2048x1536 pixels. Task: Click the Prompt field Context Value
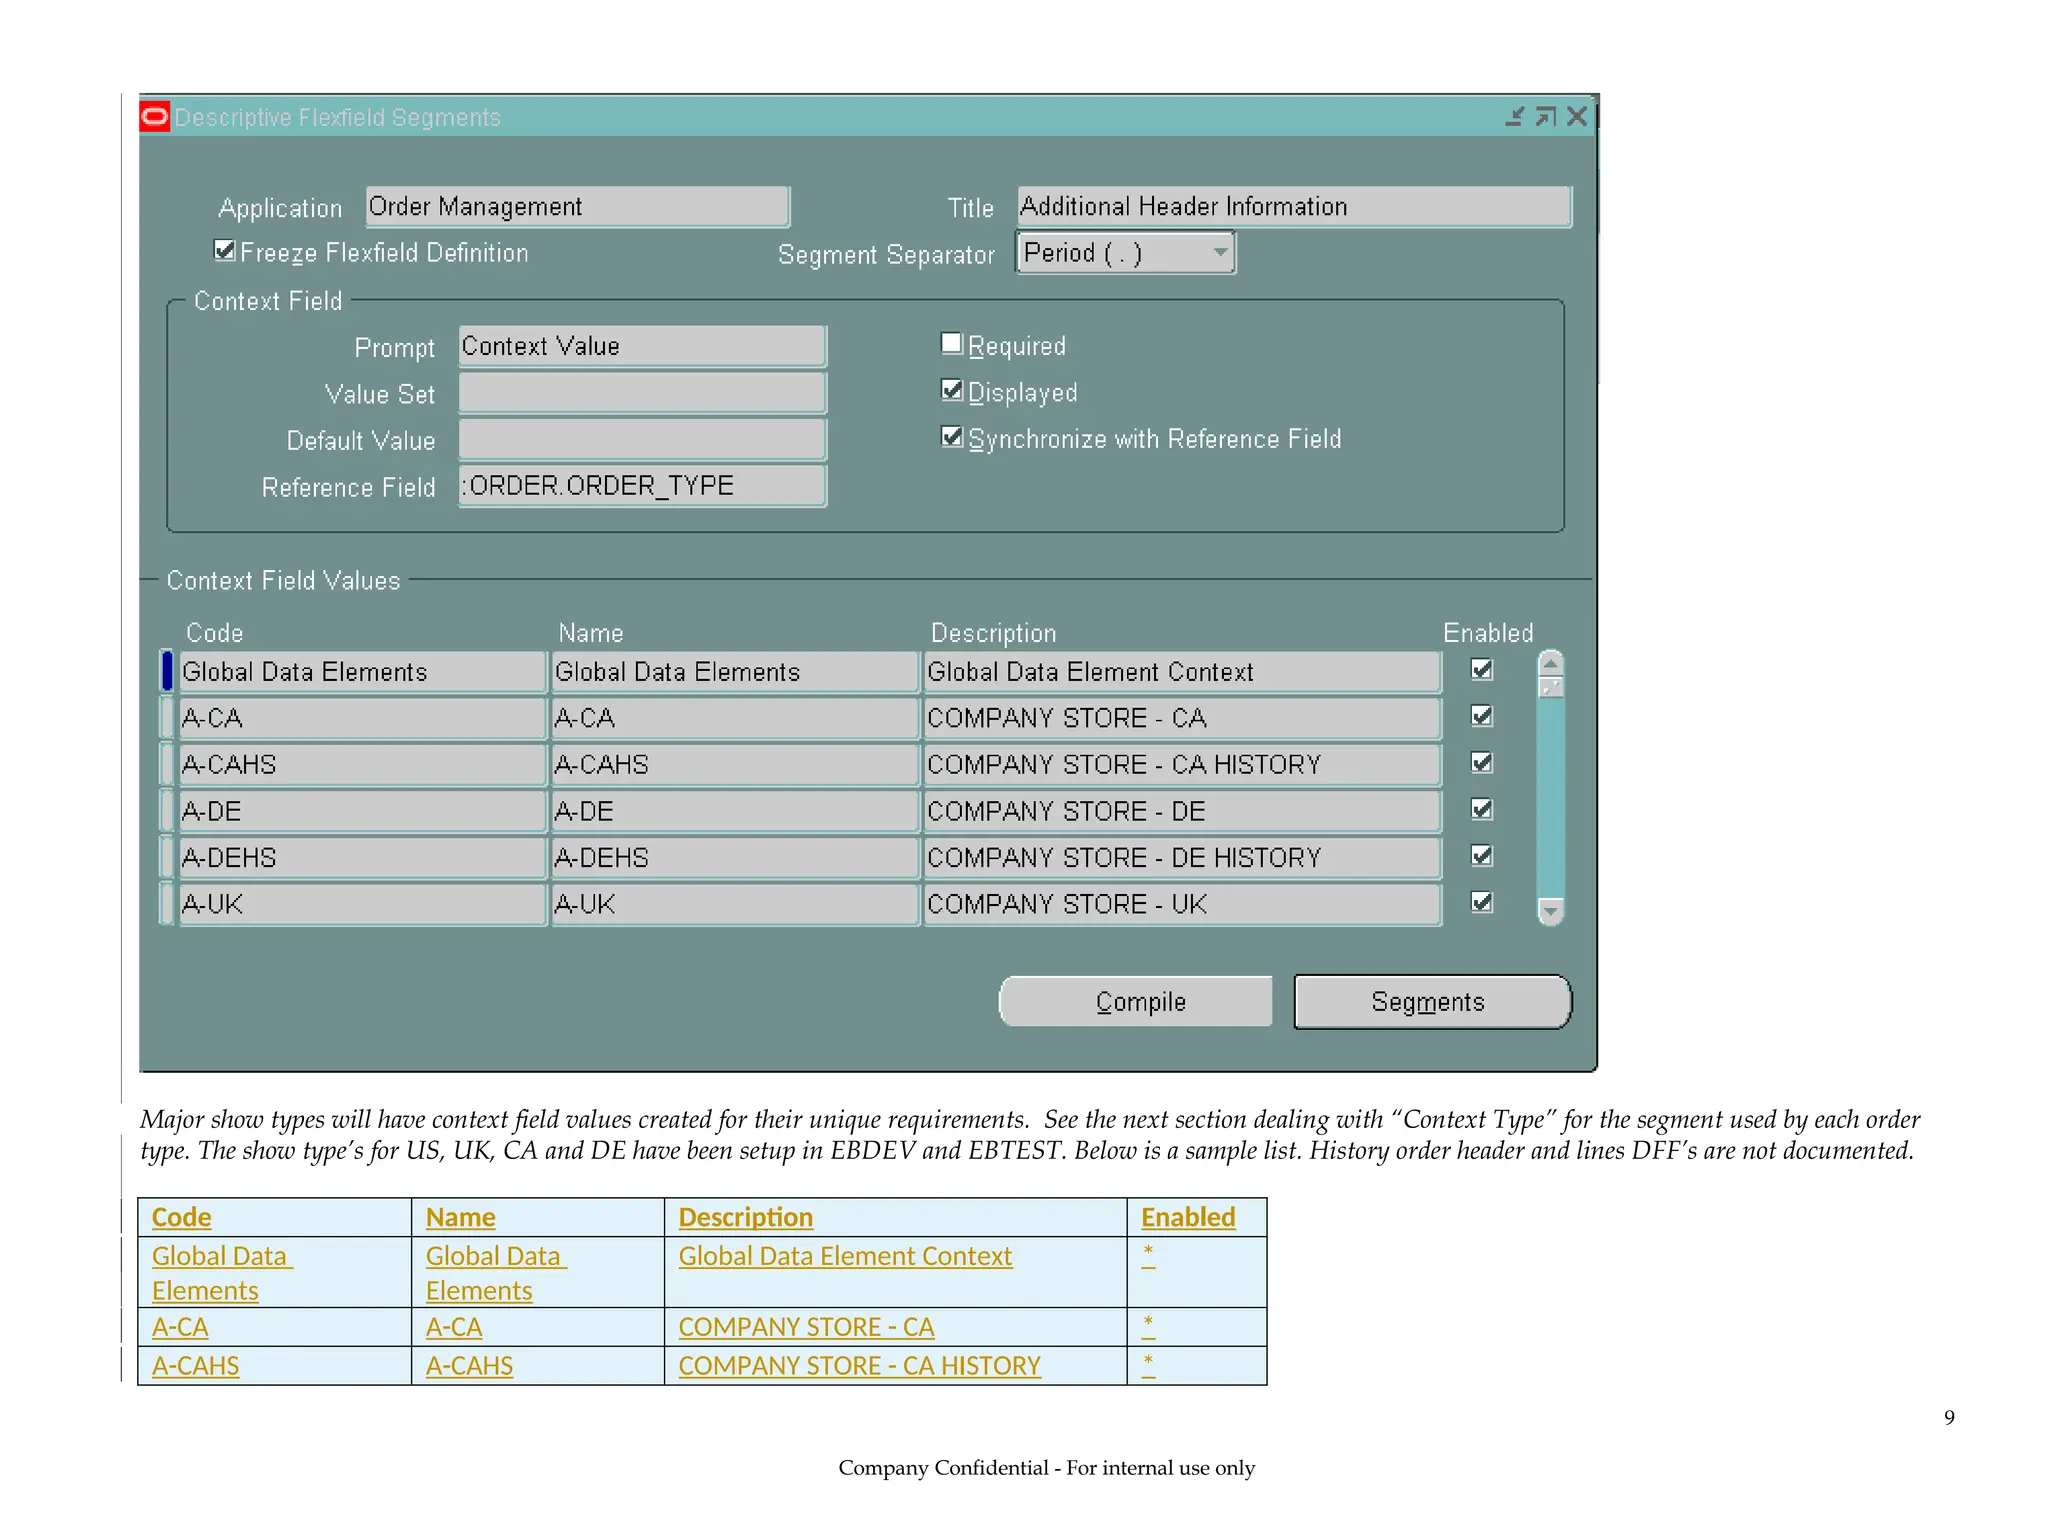tap(642, 346)
